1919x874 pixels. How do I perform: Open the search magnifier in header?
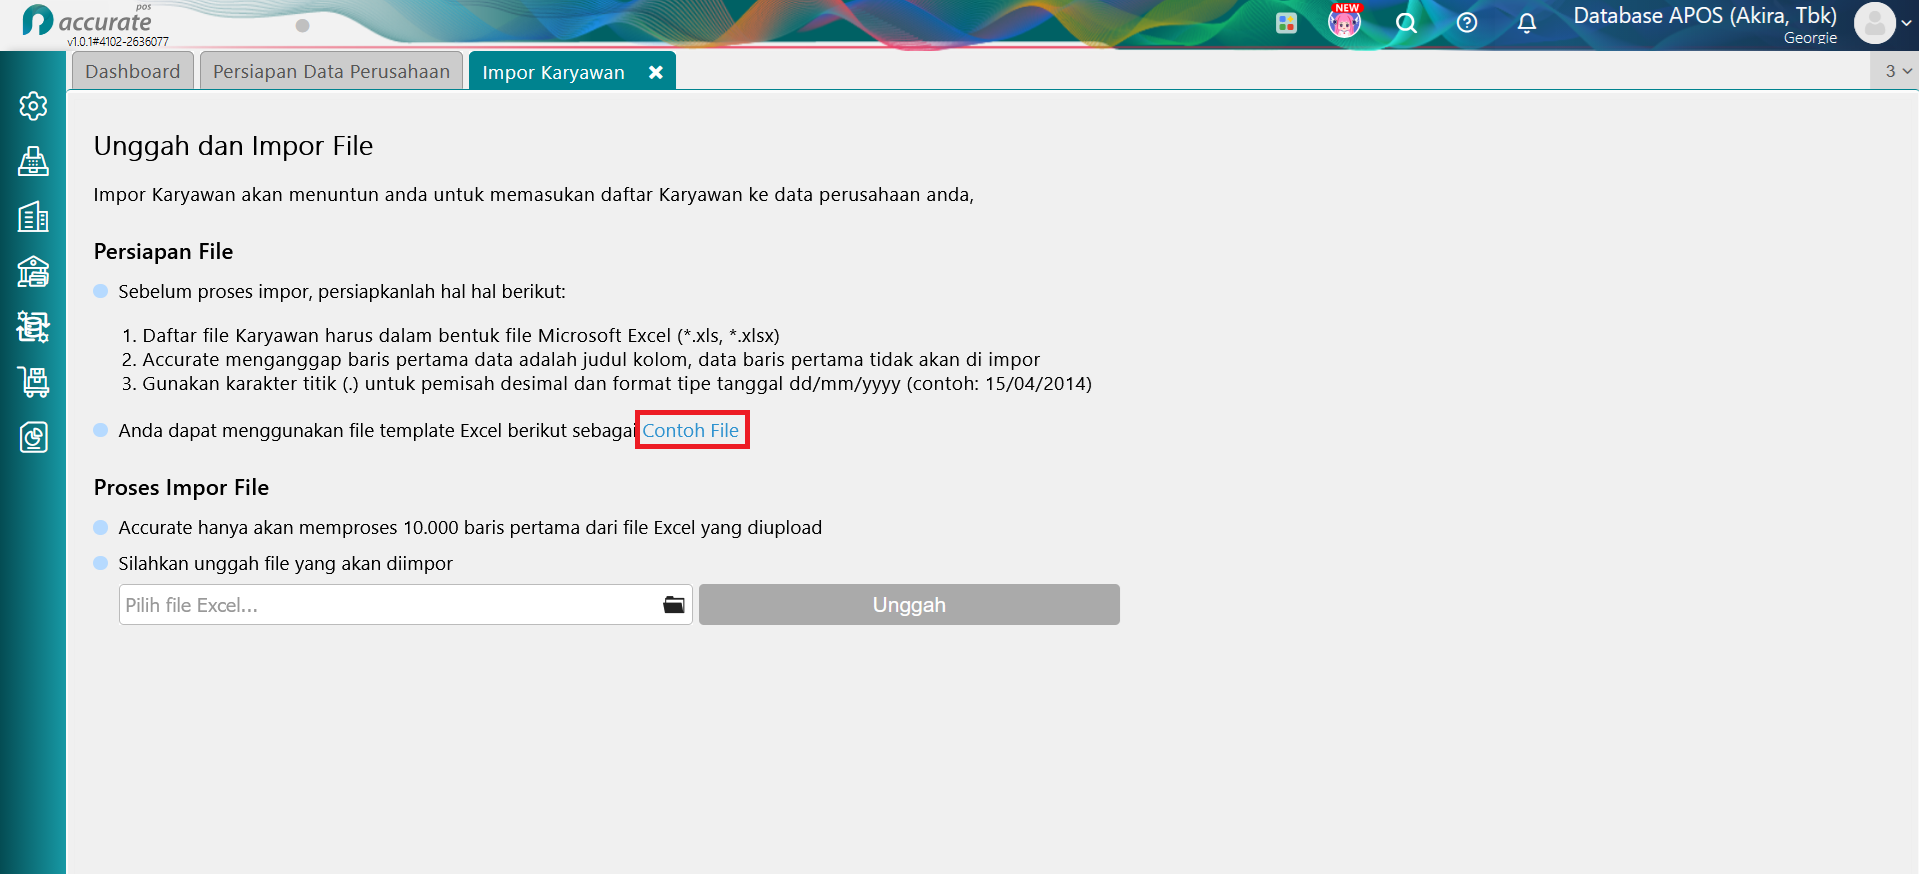pyautogui.click(x=1406, y=23)
